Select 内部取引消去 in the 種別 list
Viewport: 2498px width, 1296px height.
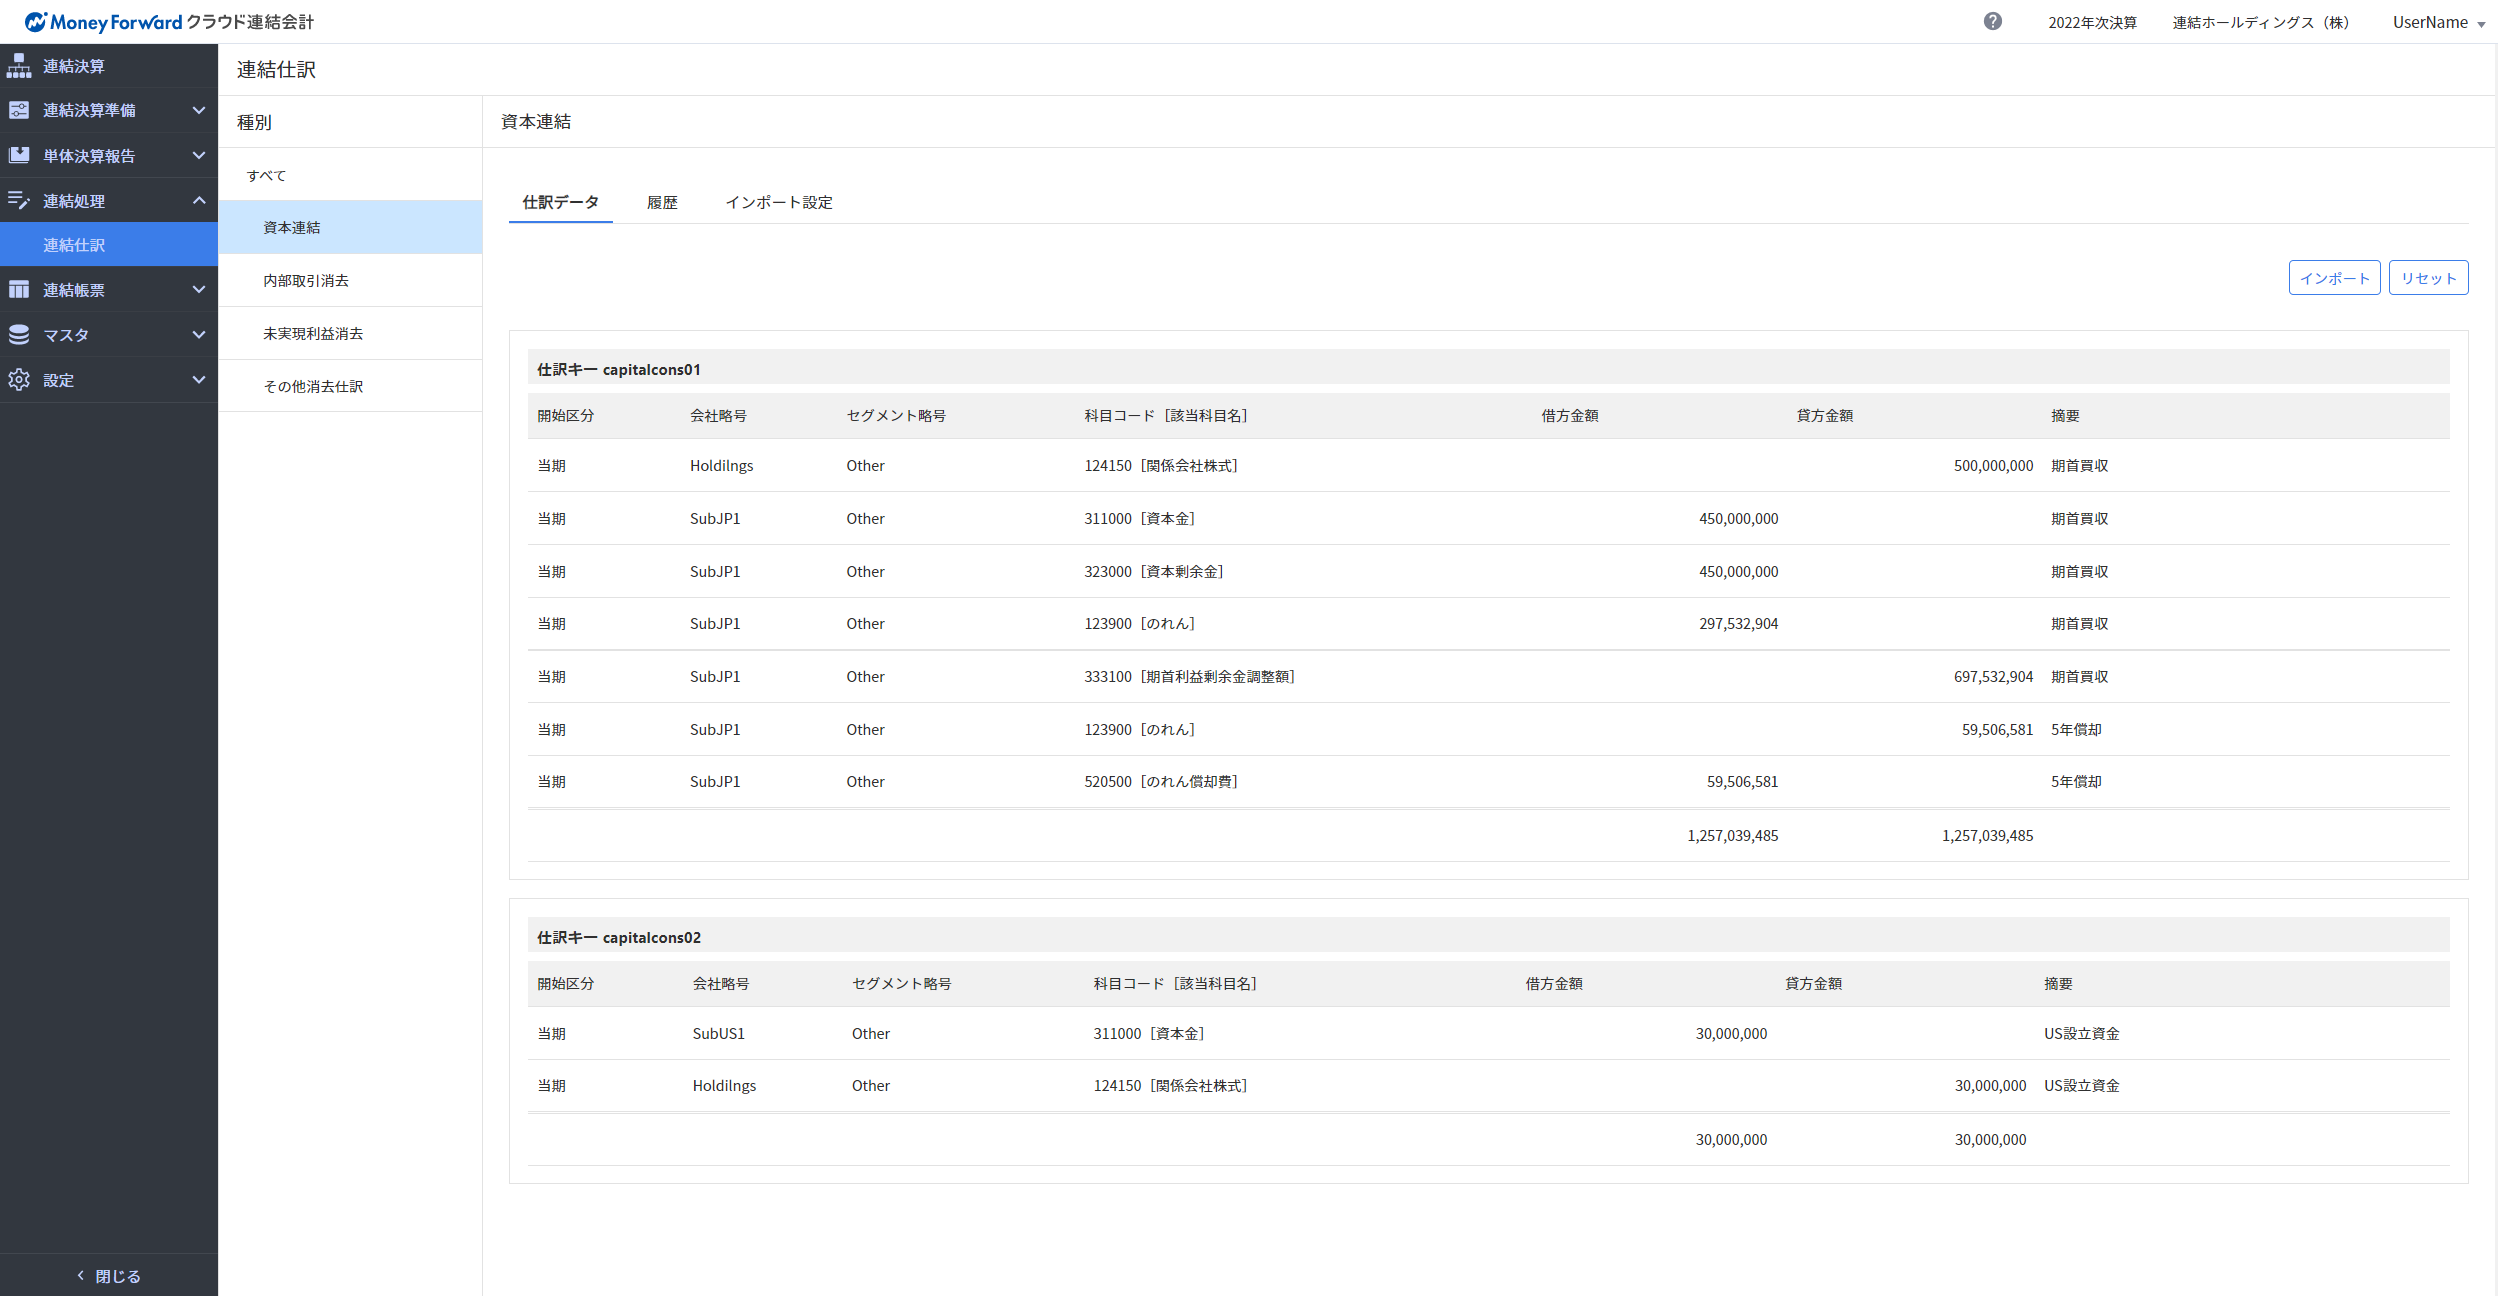[306, 281]
